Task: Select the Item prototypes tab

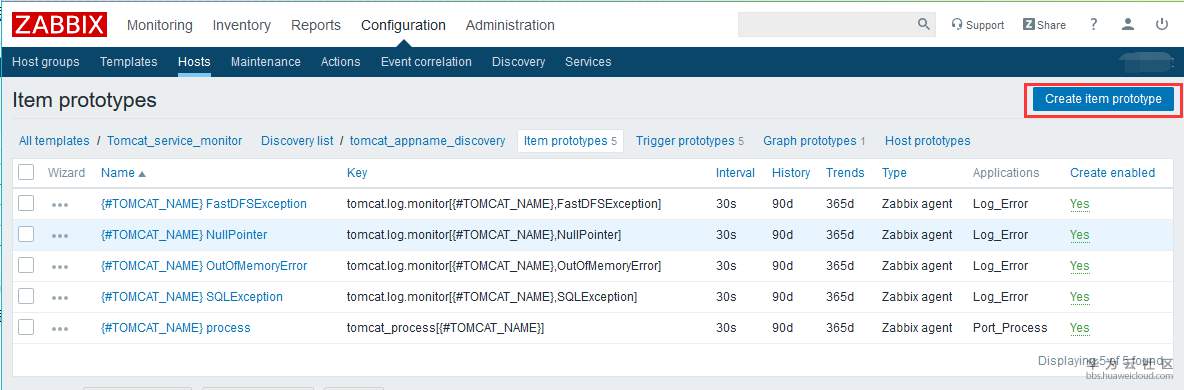Action: pyautogui.click(x=570, y=141)
